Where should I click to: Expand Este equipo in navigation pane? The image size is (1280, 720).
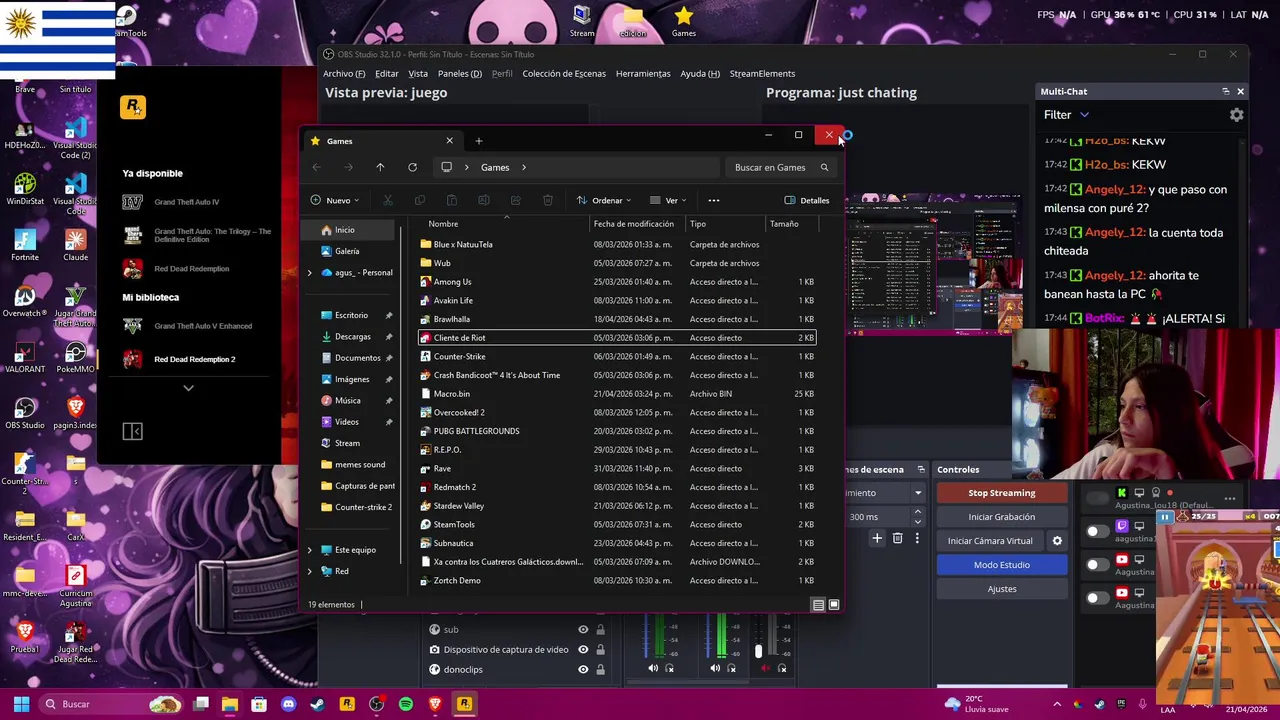pos(309,550)
